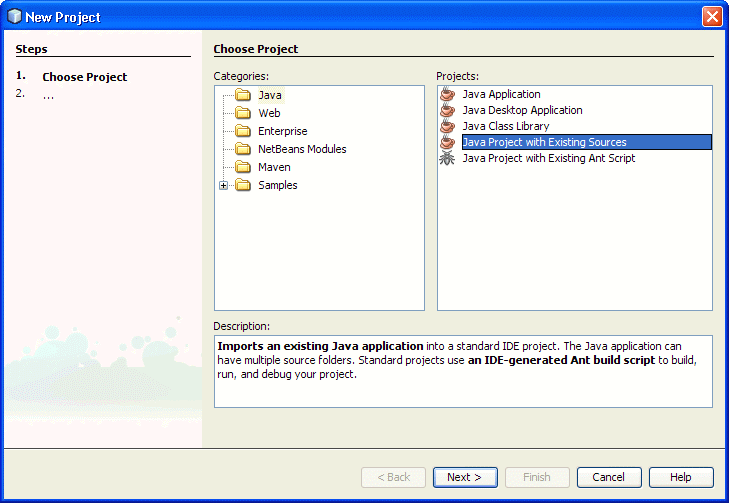Select the Java category
This screenshot has height=503, width=729.
click(270, 95)
